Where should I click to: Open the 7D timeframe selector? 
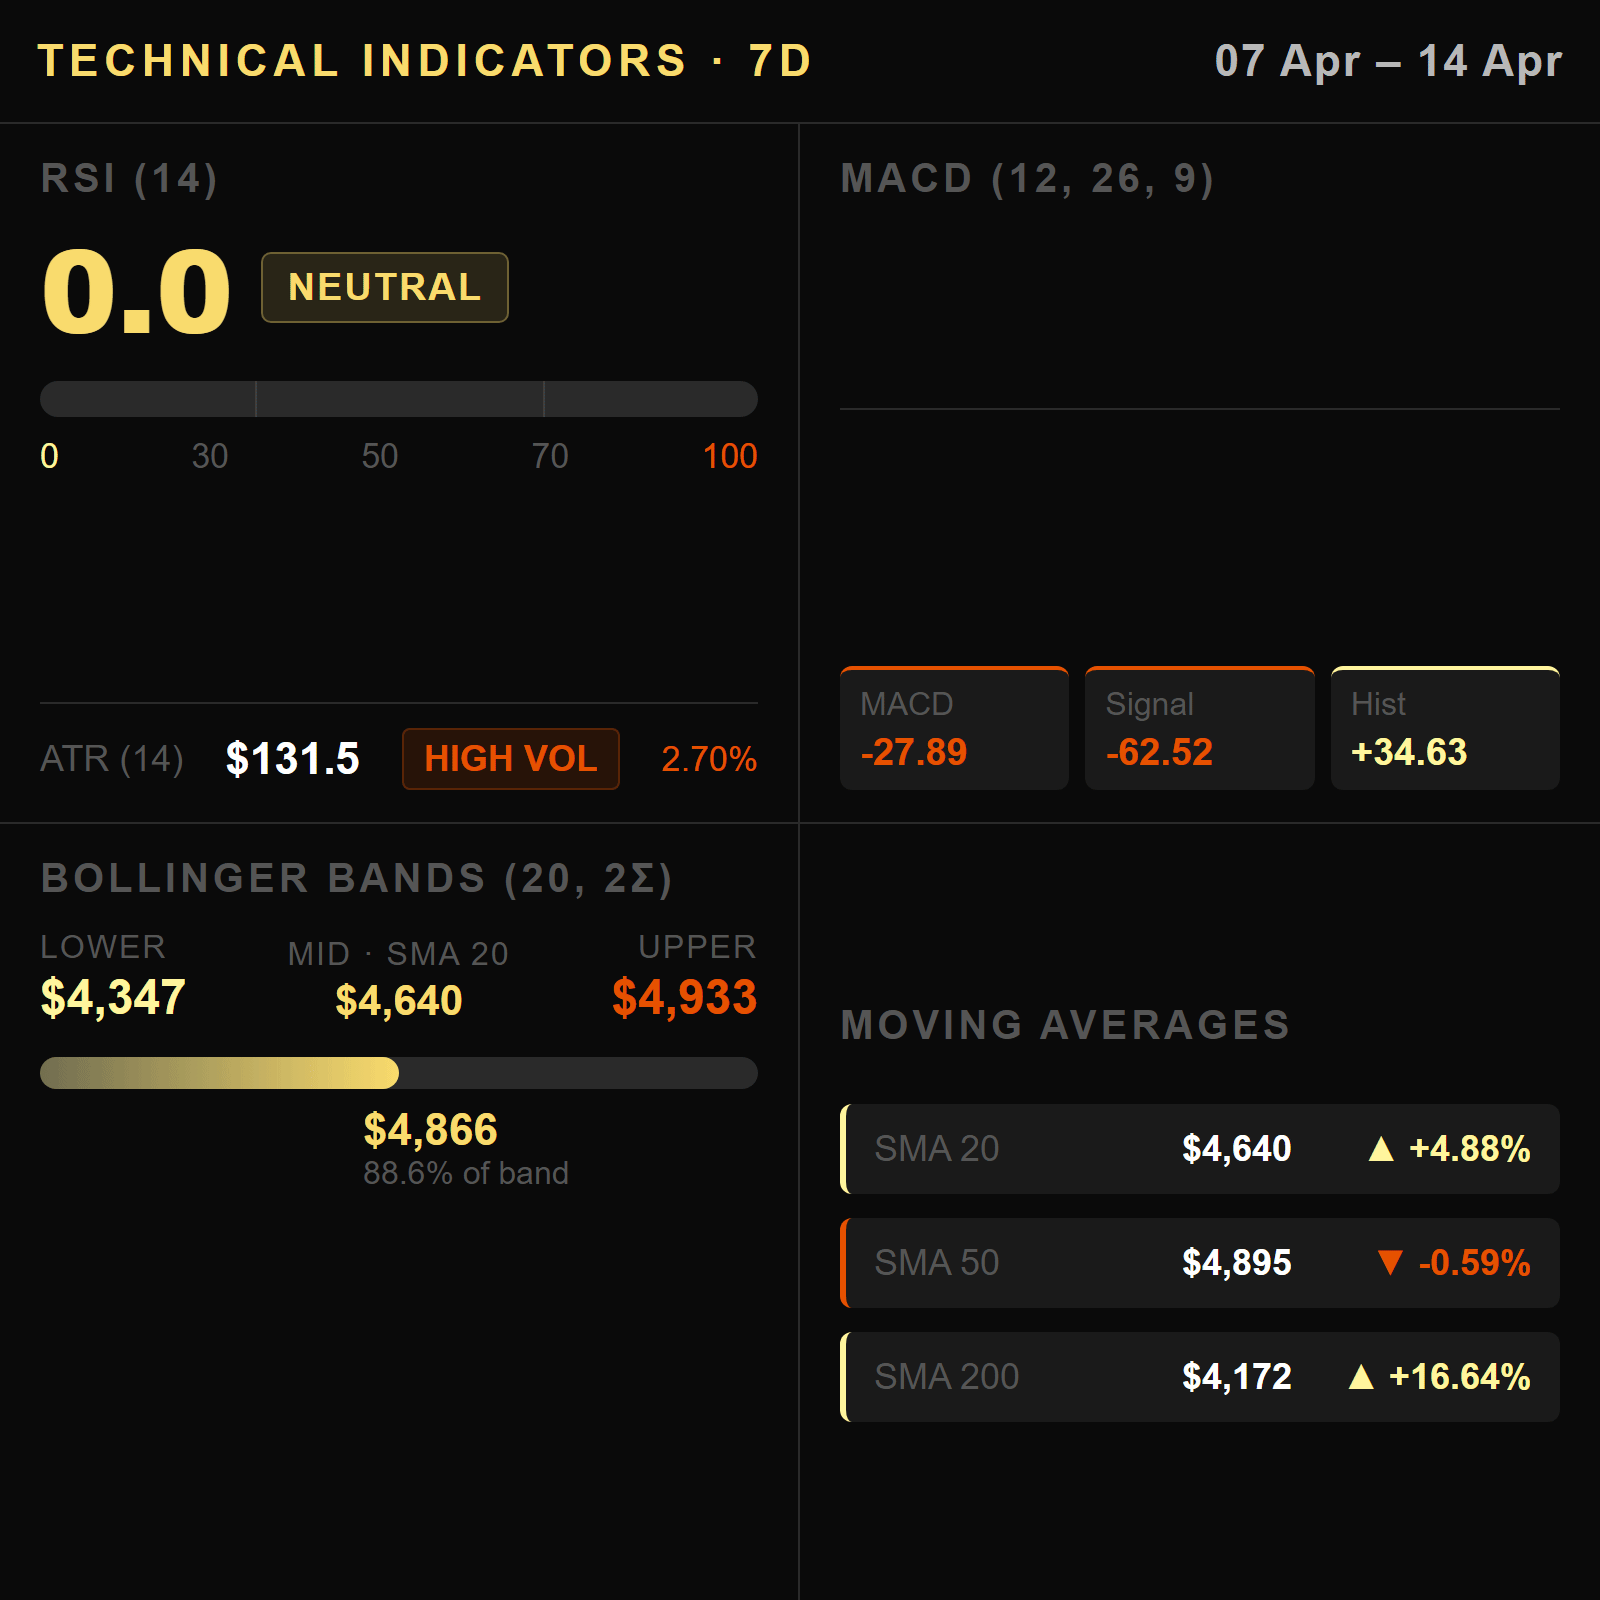(775, 60)
